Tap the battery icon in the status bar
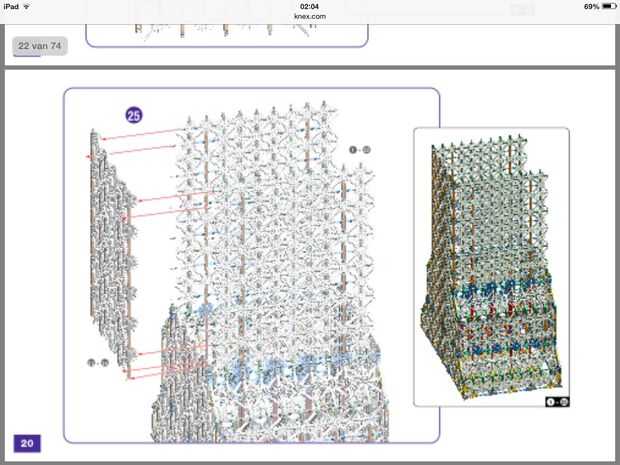The height and width of the screenshot is (465, 620). tap(609, 7)
